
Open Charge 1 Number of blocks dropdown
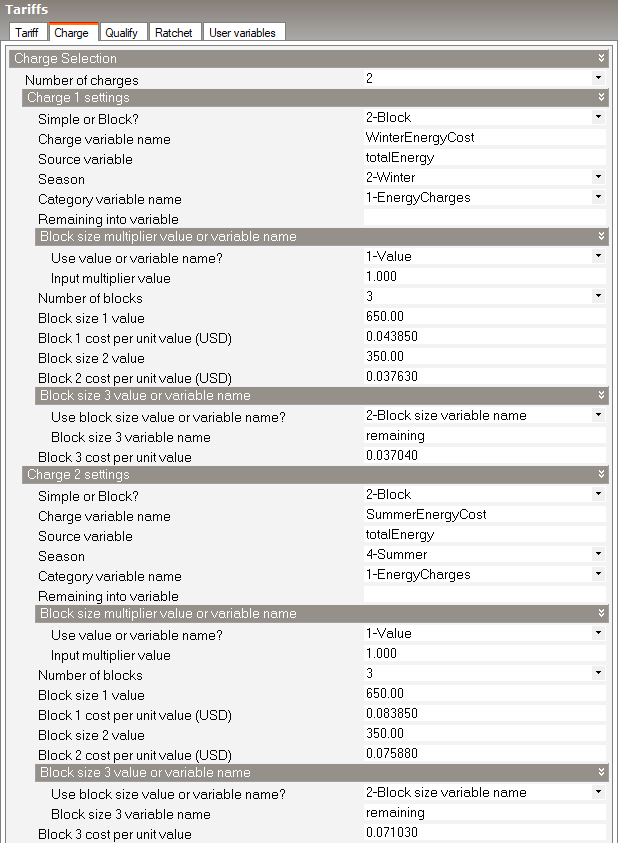point(598,296)
